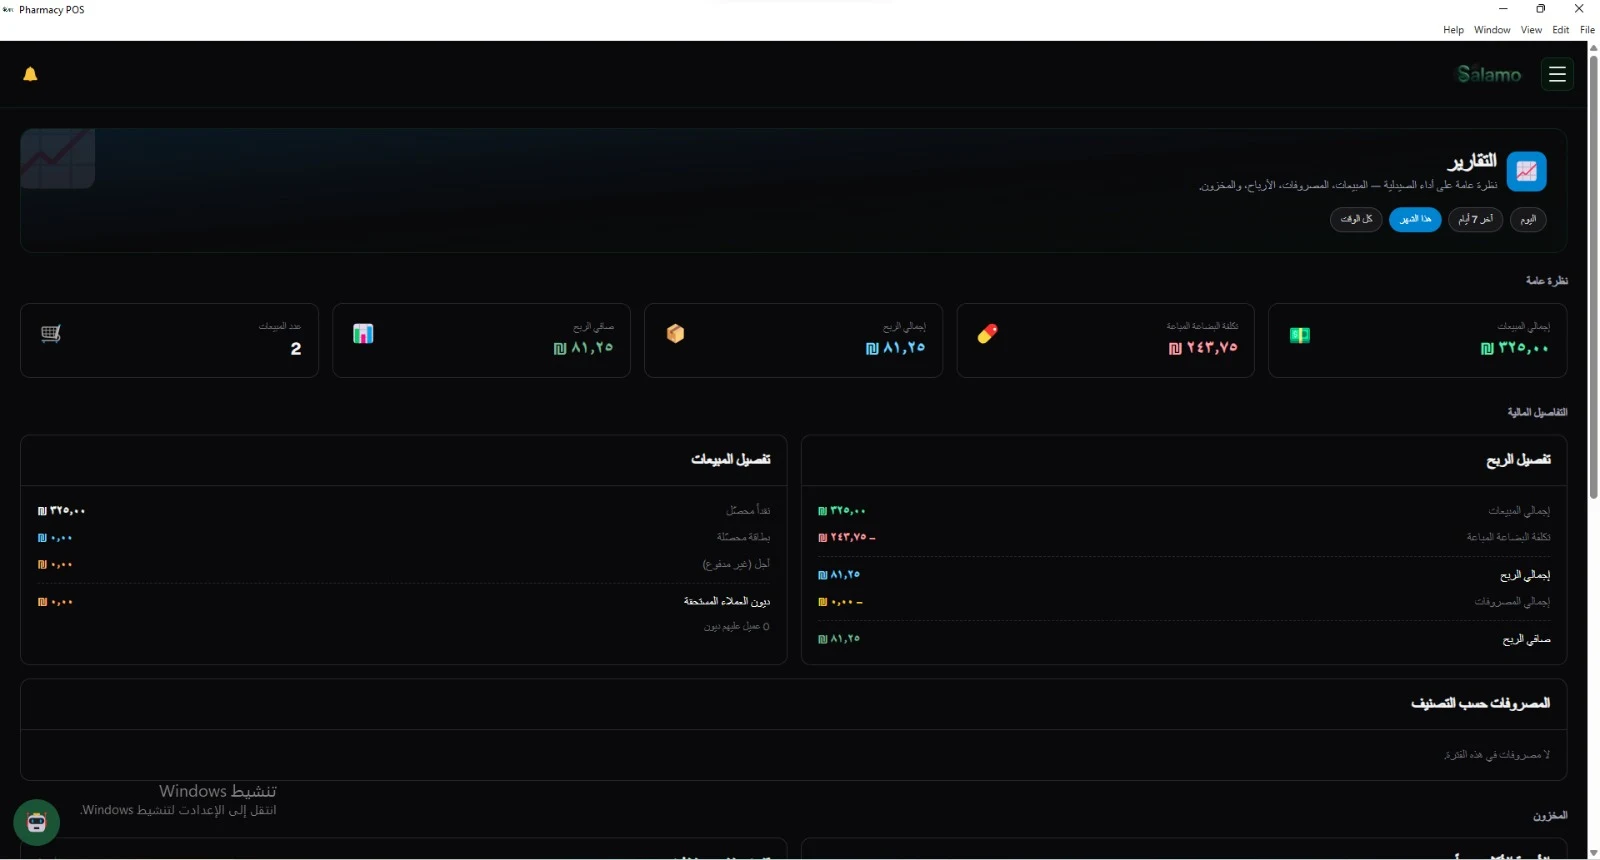Screen dimensions: 1600x860
Task: Click the shopping cart icon on sales count card
Action: click(x=51, y=334)
